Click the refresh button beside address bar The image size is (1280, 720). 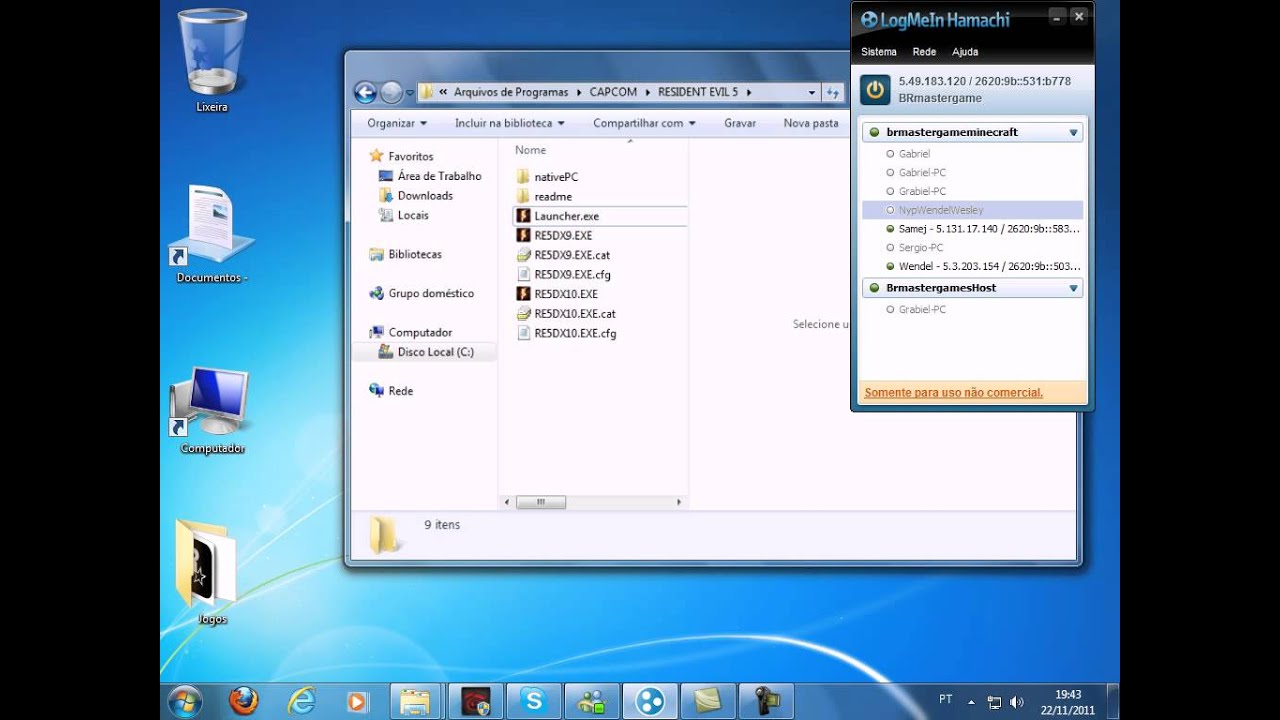pyautogui.click(x=832, y=92)
